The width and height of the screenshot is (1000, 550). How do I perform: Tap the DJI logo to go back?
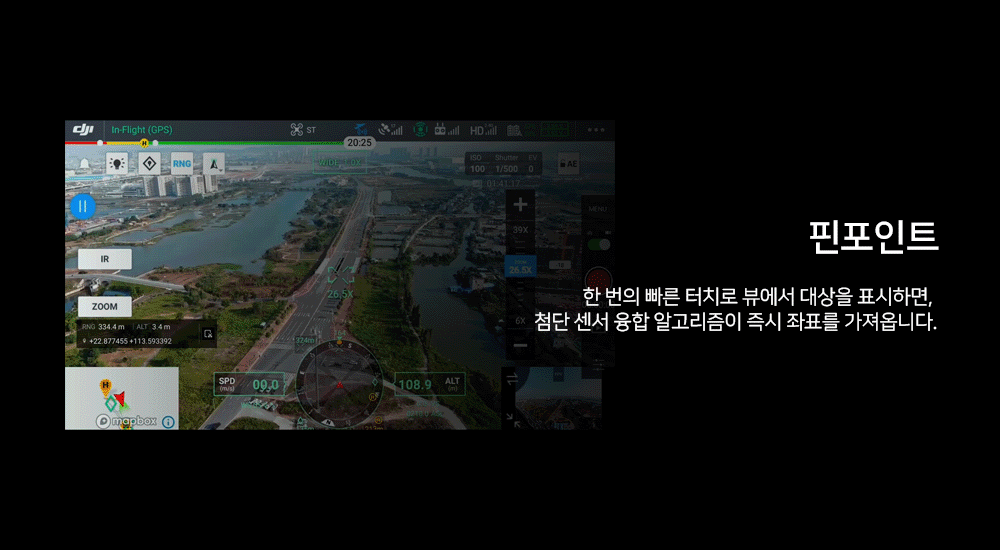[x=83, y=130]
